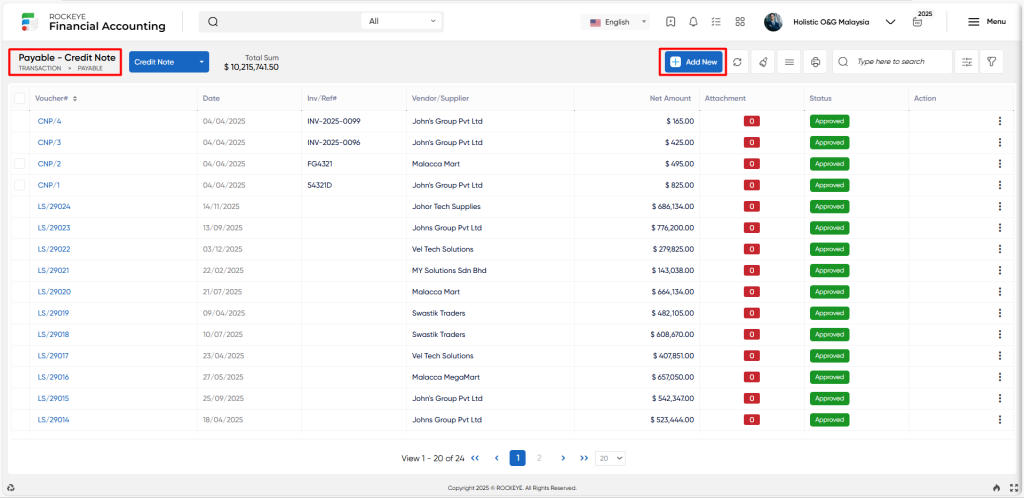Click the global search magnifier icon

[213, 22]
